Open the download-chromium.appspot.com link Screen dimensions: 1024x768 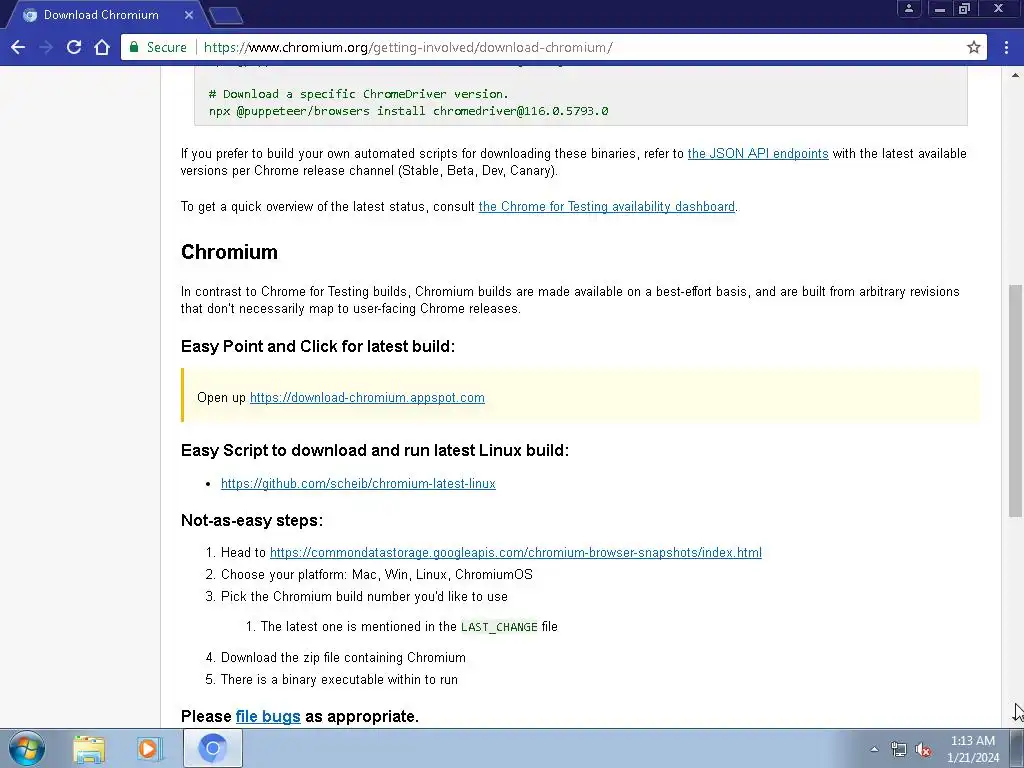[x=367, y=398]
